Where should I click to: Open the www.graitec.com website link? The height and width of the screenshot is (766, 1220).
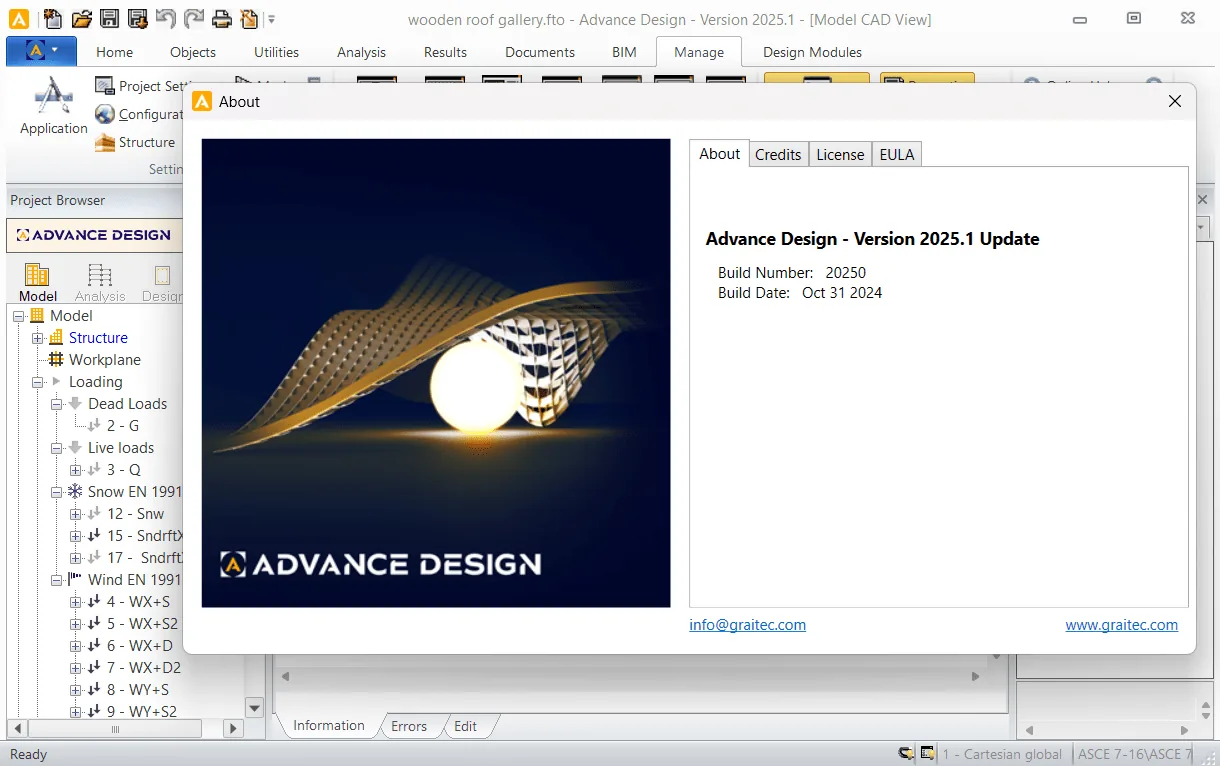[1121, 625]
